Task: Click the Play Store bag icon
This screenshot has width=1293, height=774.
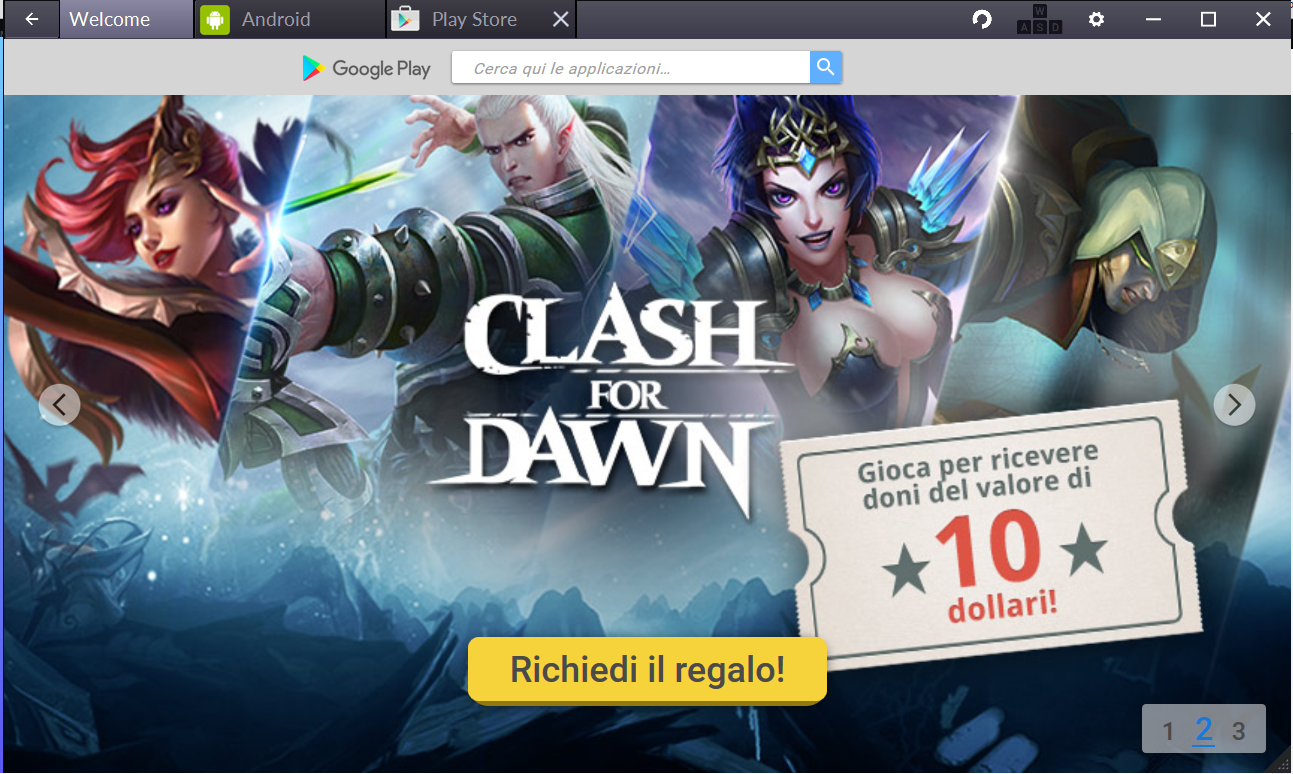Action: [x=405, y=19]
